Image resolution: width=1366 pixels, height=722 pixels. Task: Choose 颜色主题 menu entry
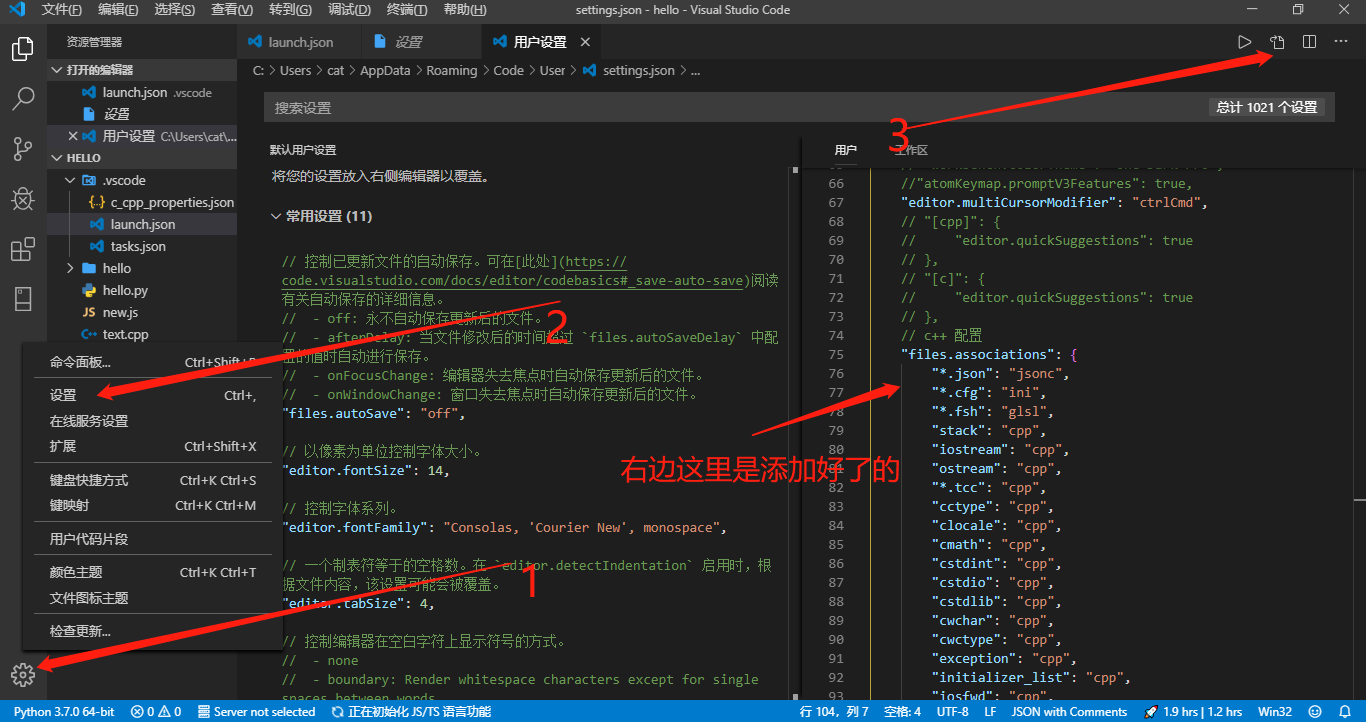pos(153,572)
